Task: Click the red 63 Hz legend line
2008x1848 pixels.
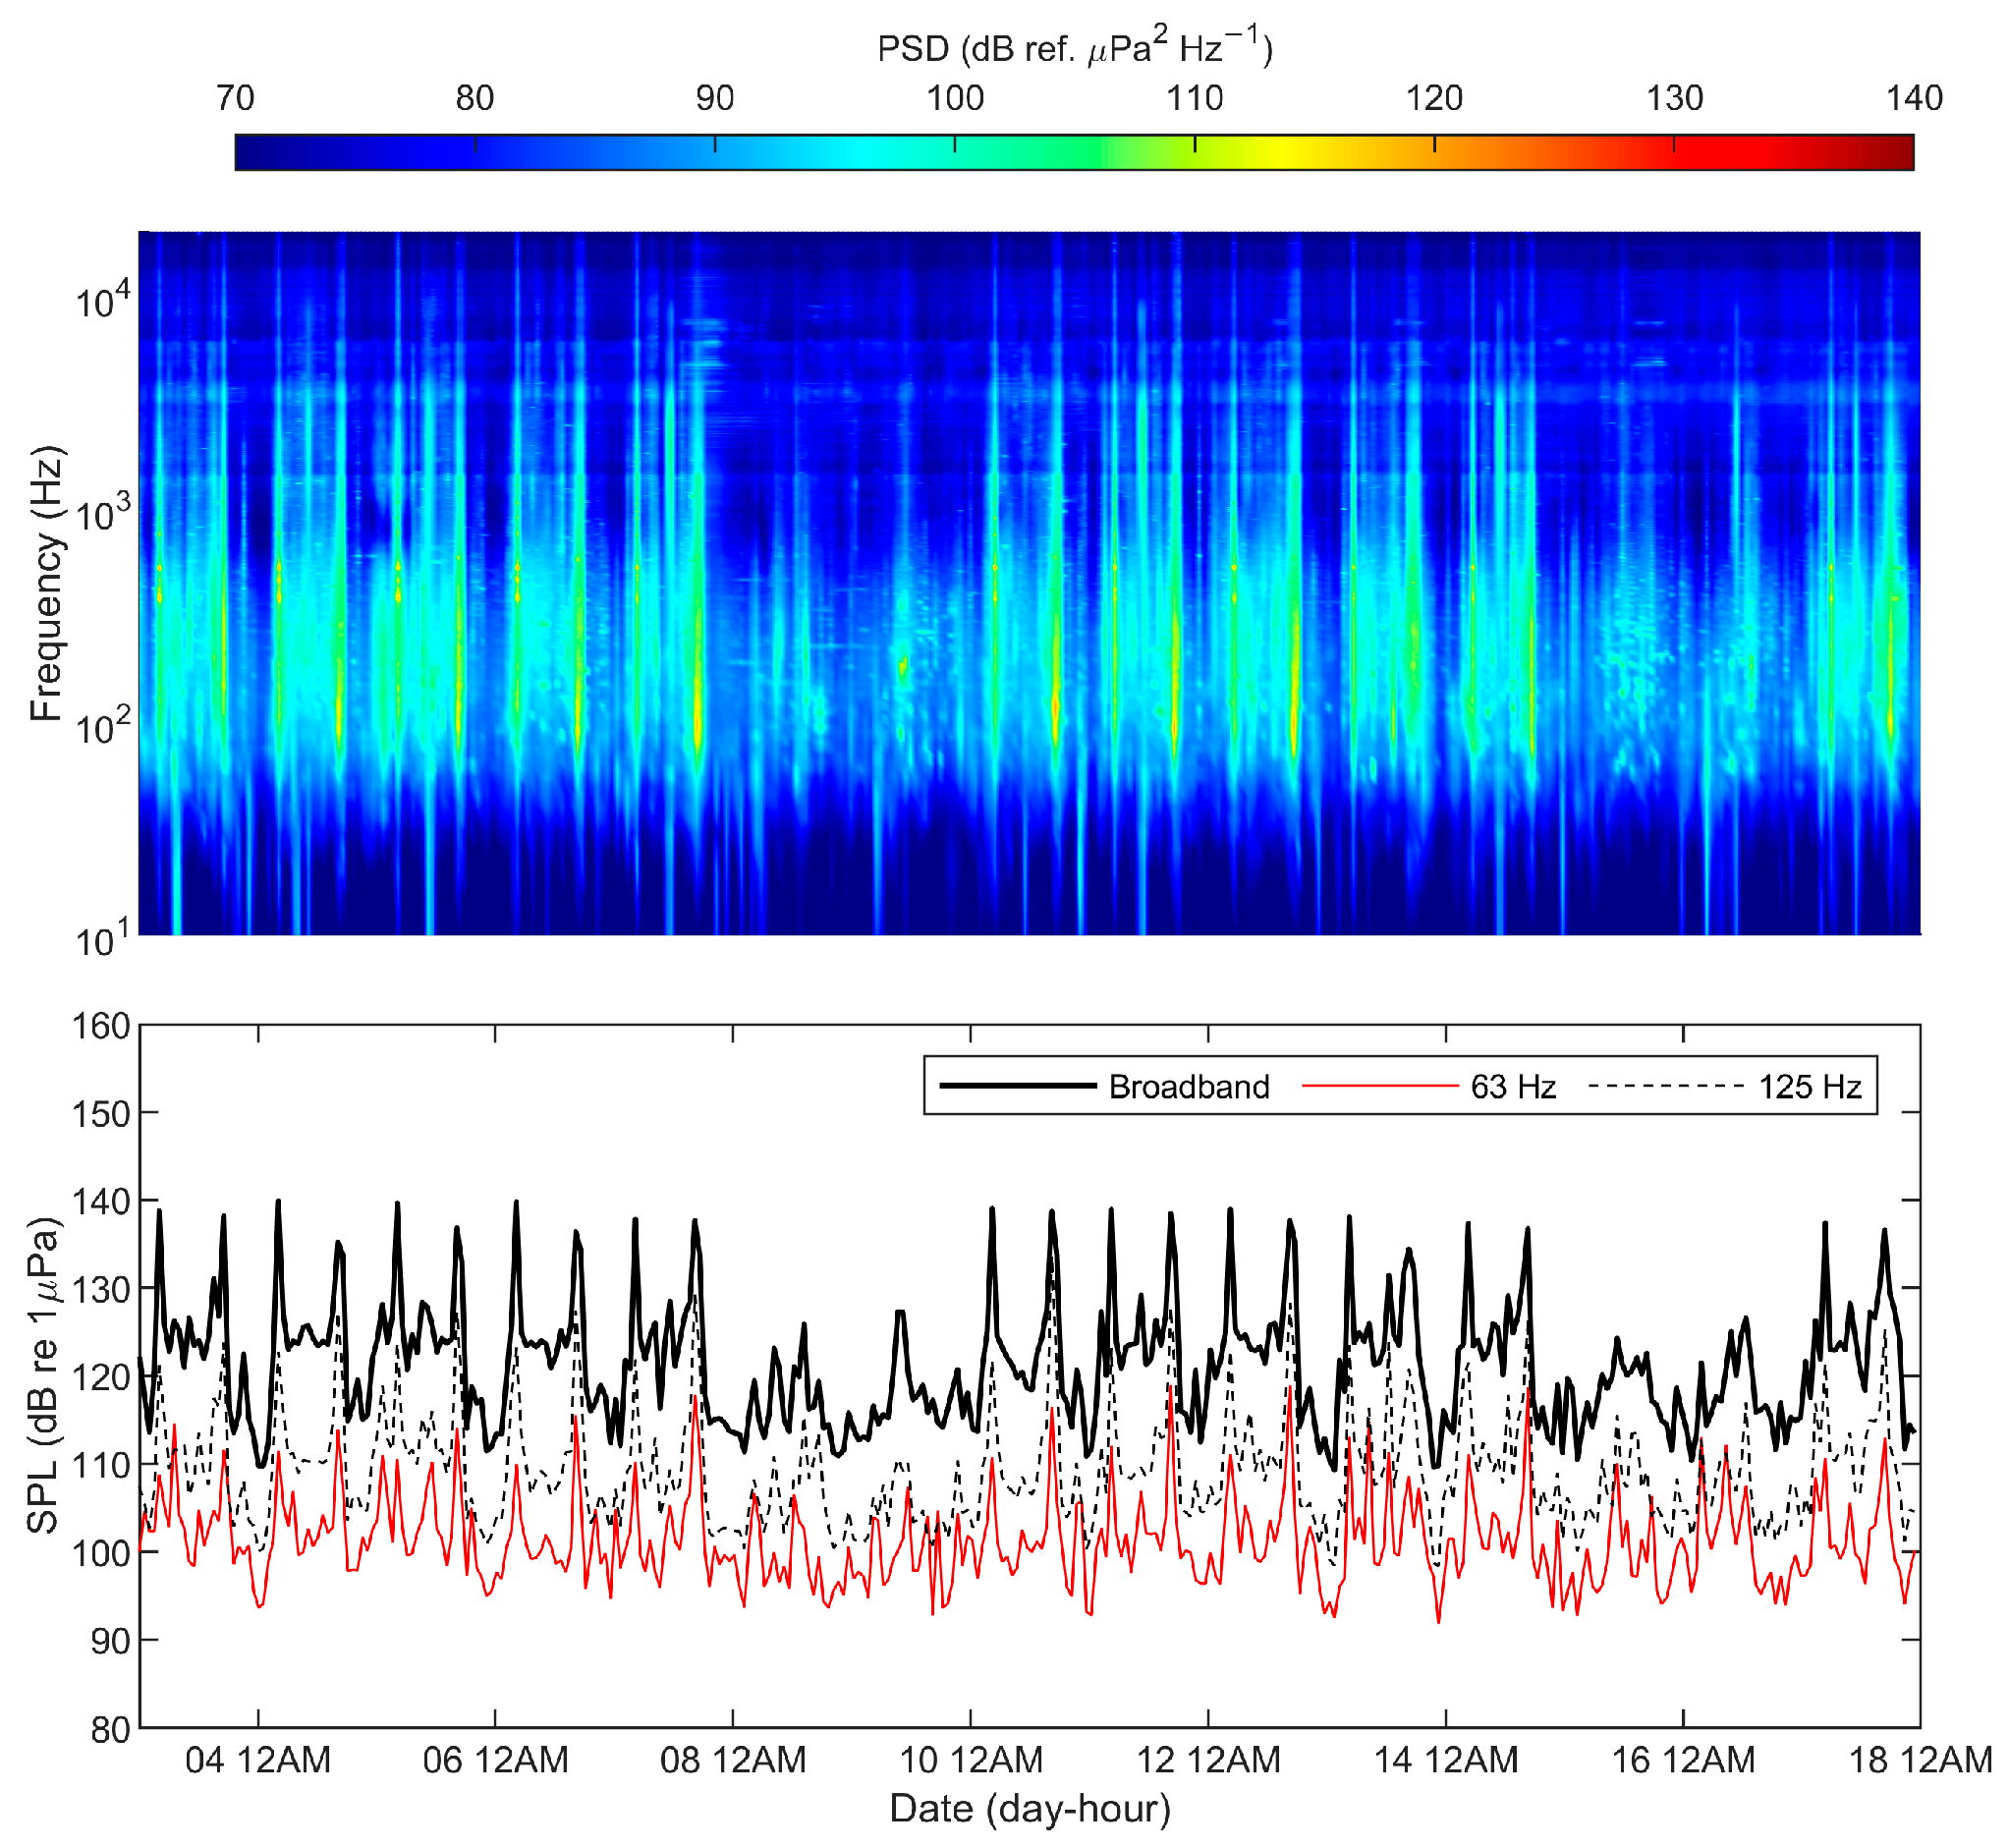Action: pyautogui.click(x=1379, y=1087)
